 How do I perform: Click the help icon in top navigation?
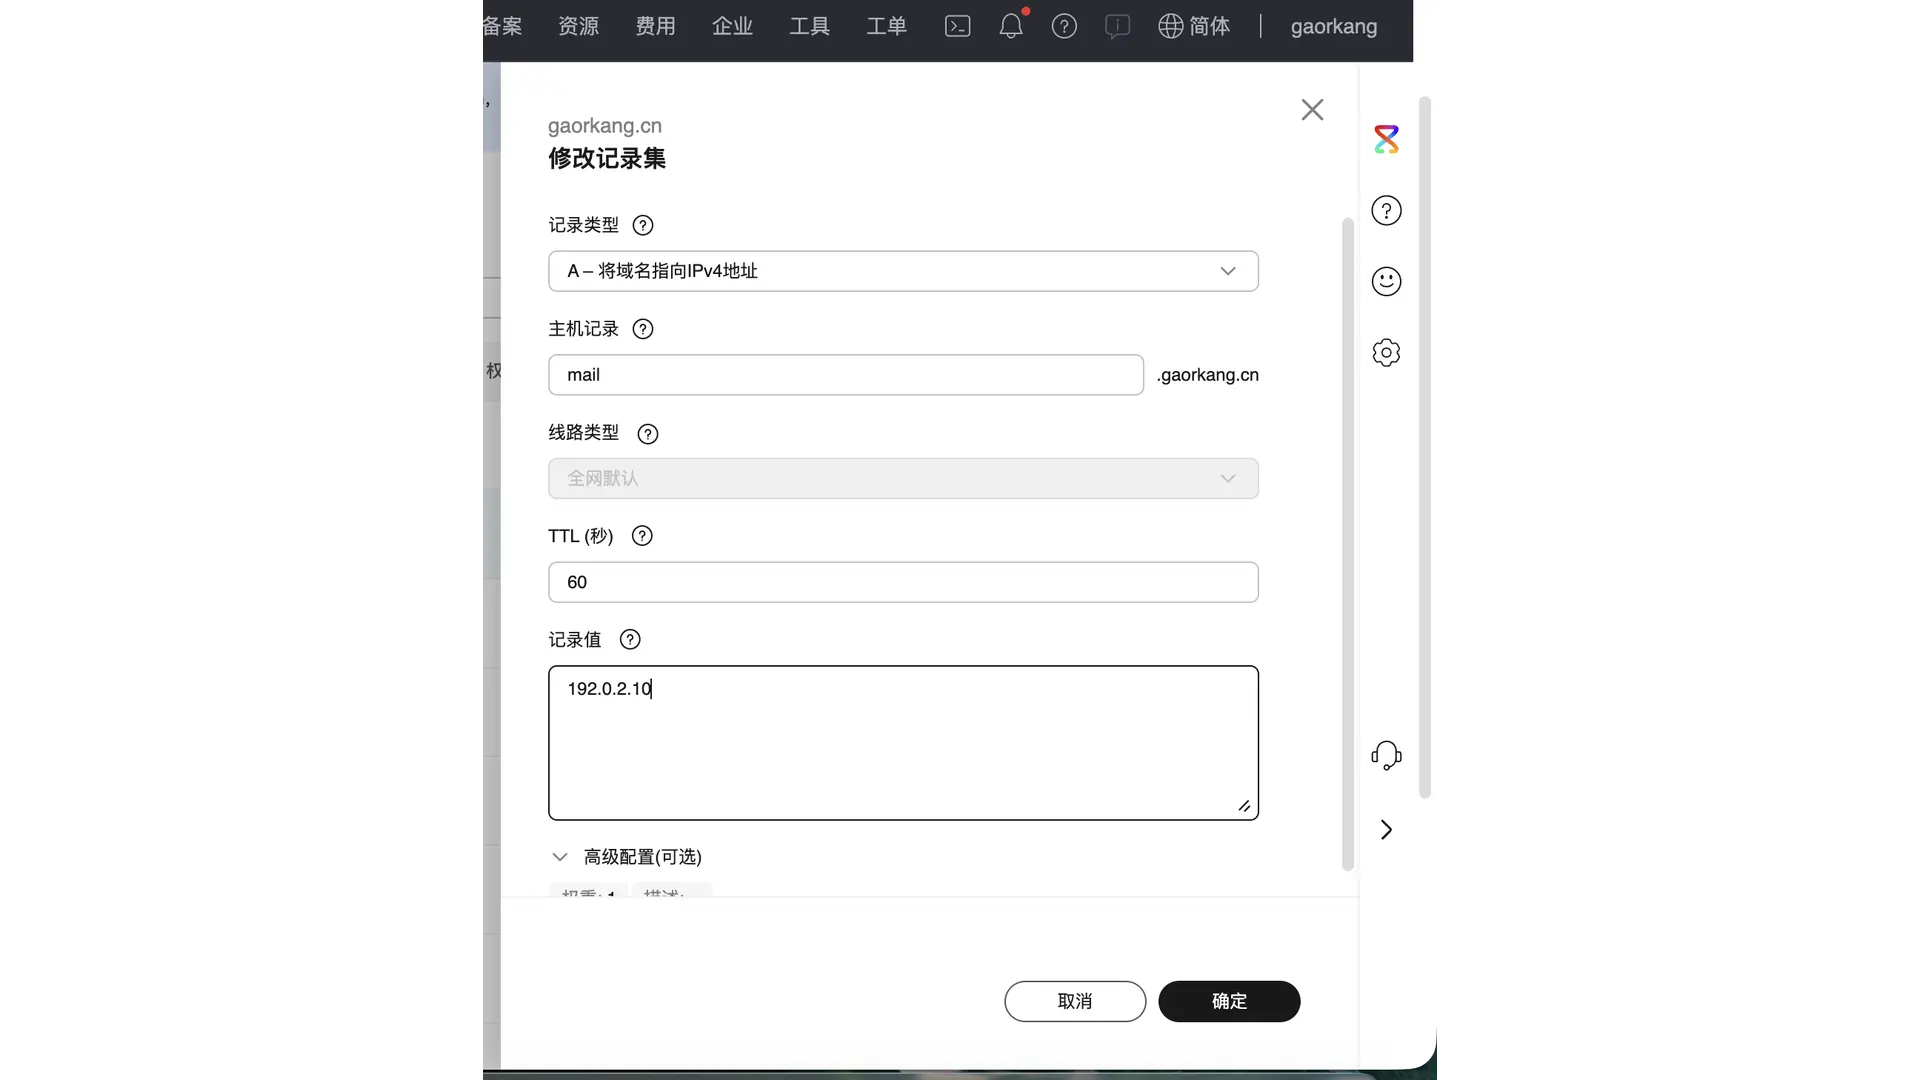(x=1064, y=27)
